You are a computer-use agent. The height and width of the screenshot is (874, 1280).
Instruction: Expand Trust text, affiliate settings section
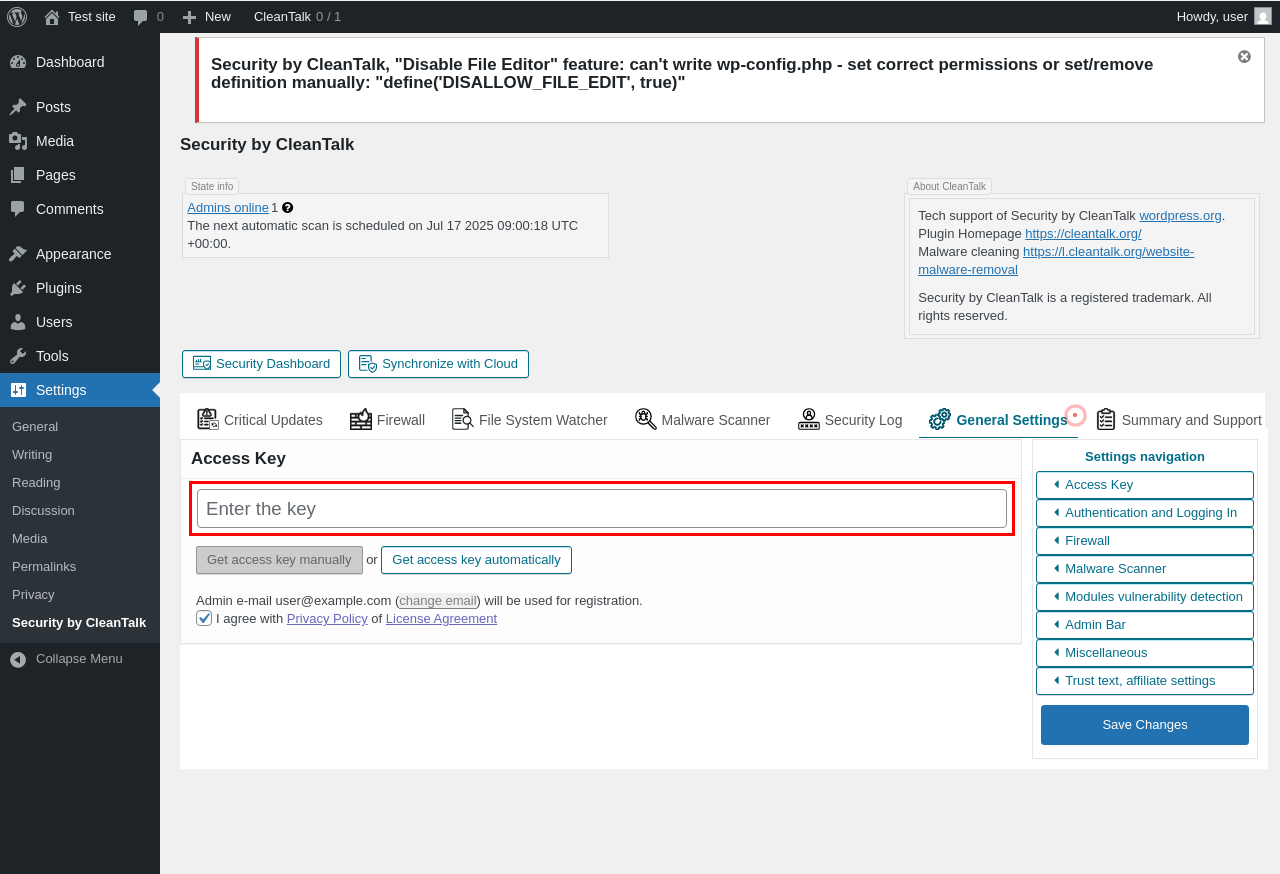click(1145, 681)
